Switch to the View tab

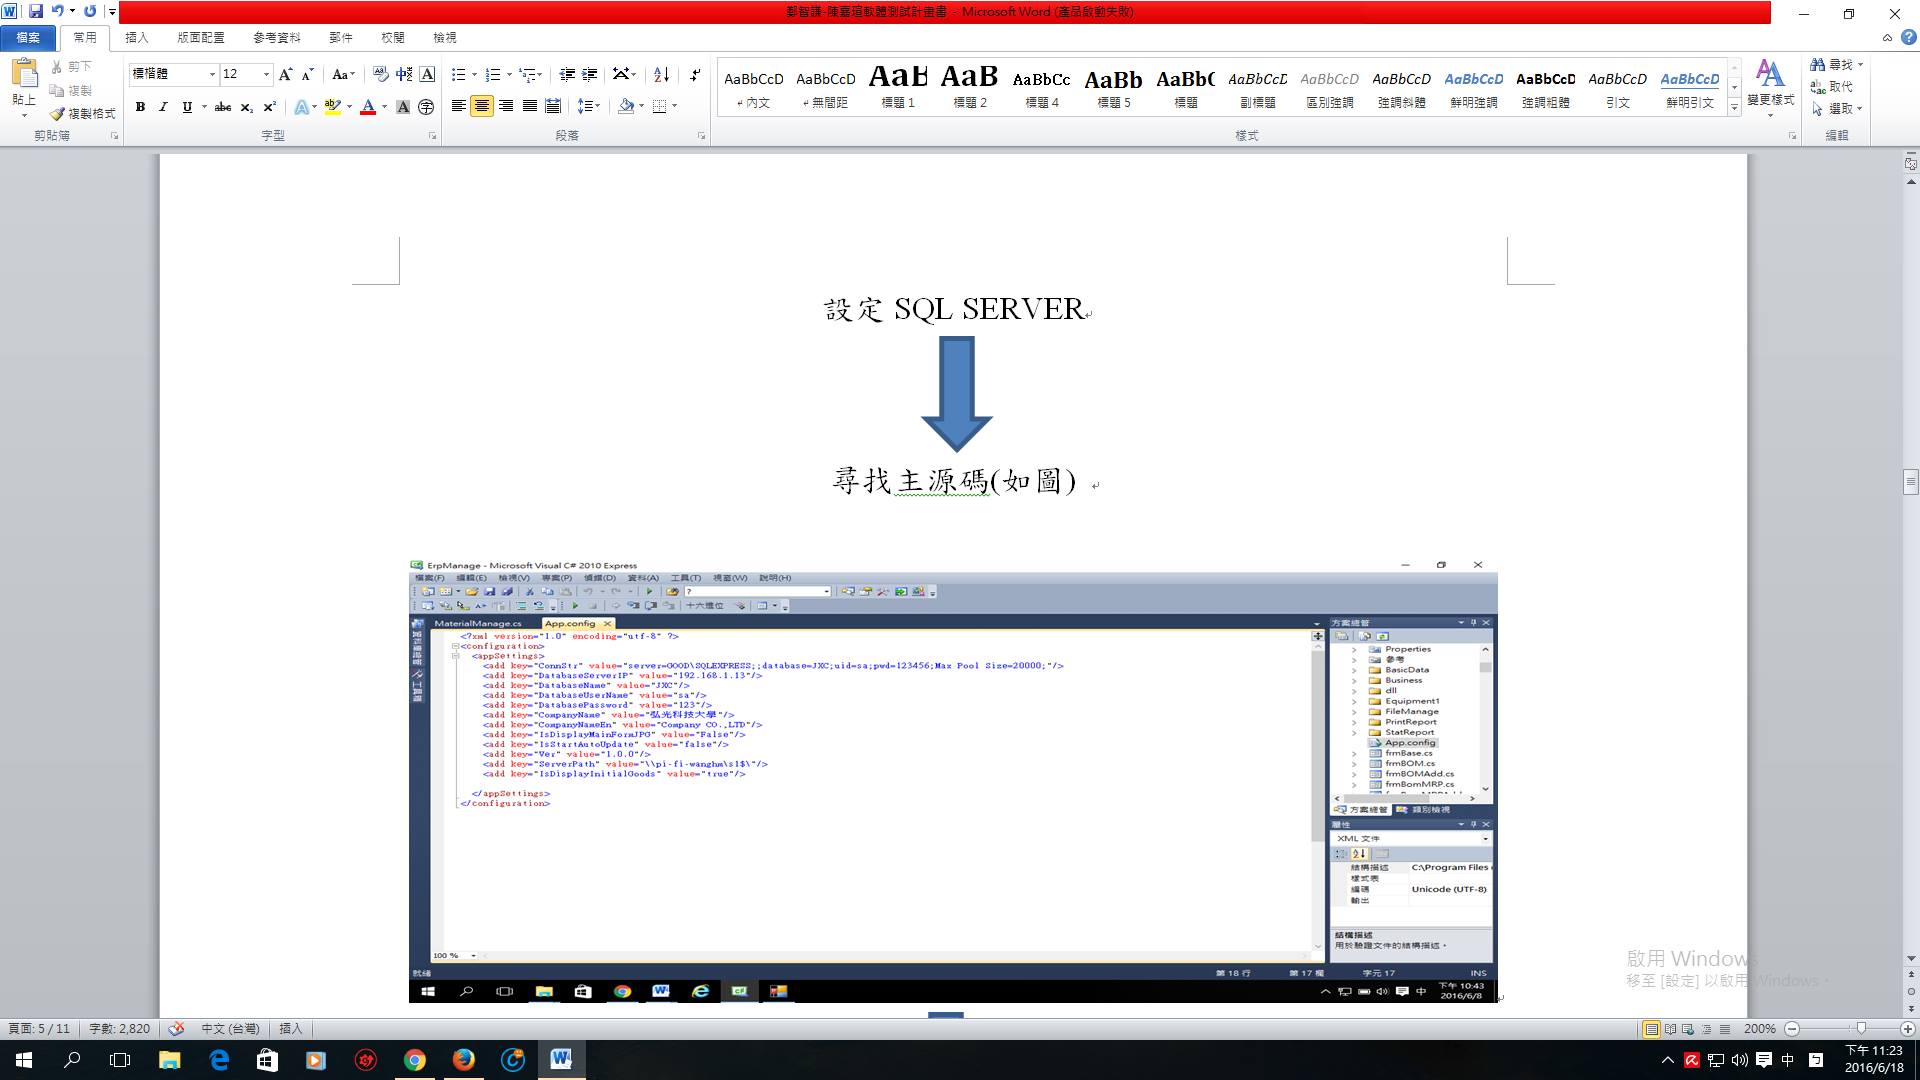point(445,37)
